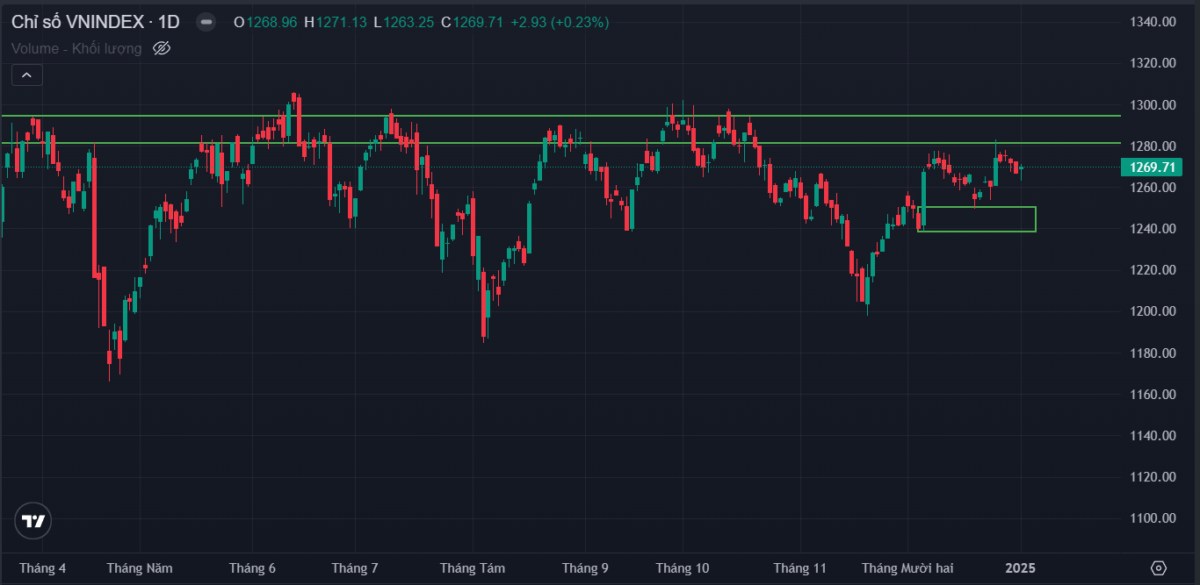
Task: Toggle the Volume indicator eye icon
Action: click(x=162, y=47)
